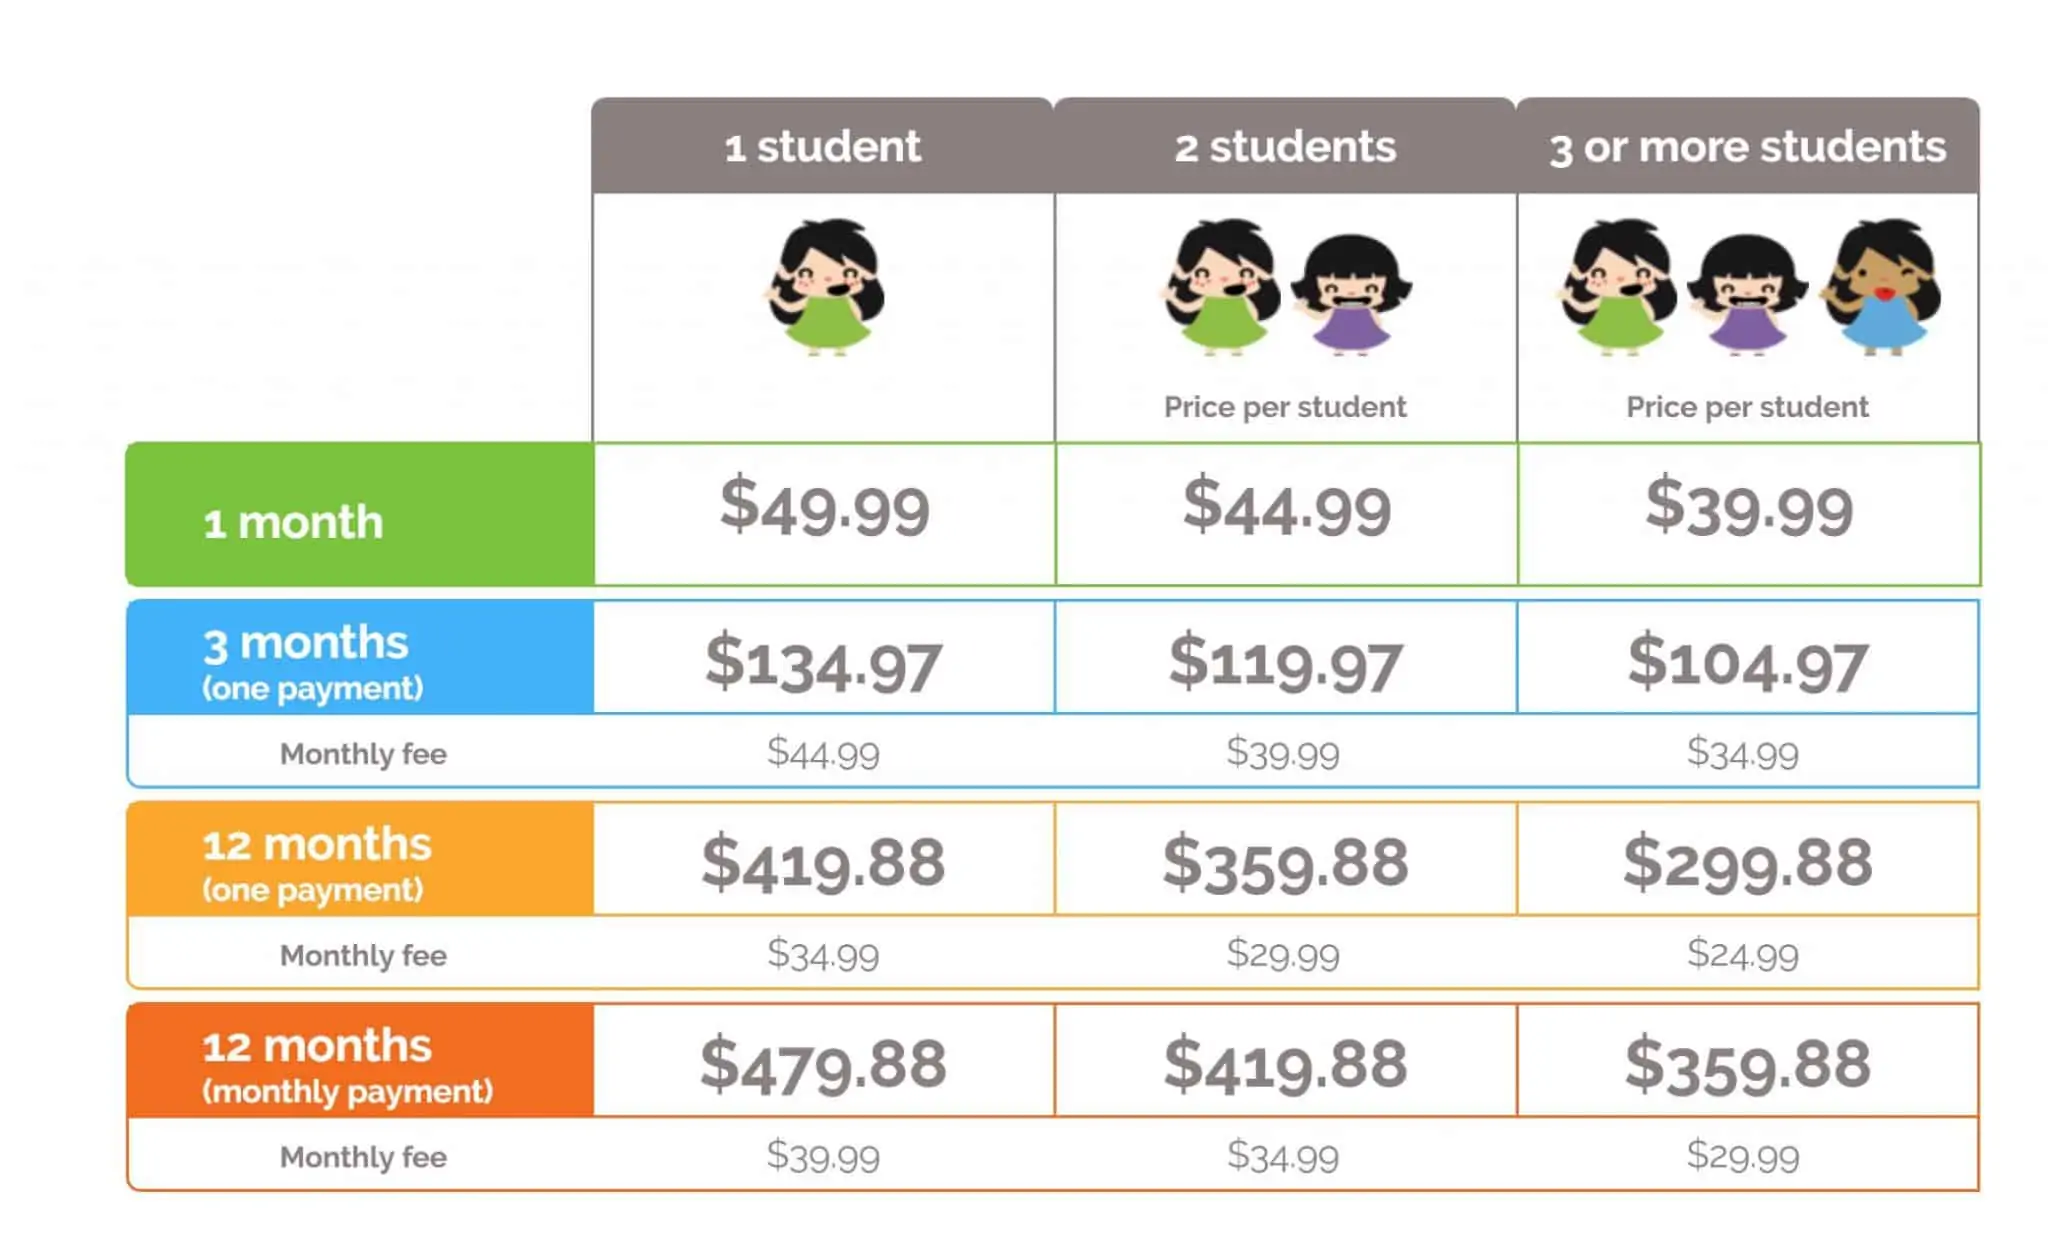Viewport: 2048px width, 1246px height.
Task: Select the 3 or more students header
Action: [x=1748, y=146]
